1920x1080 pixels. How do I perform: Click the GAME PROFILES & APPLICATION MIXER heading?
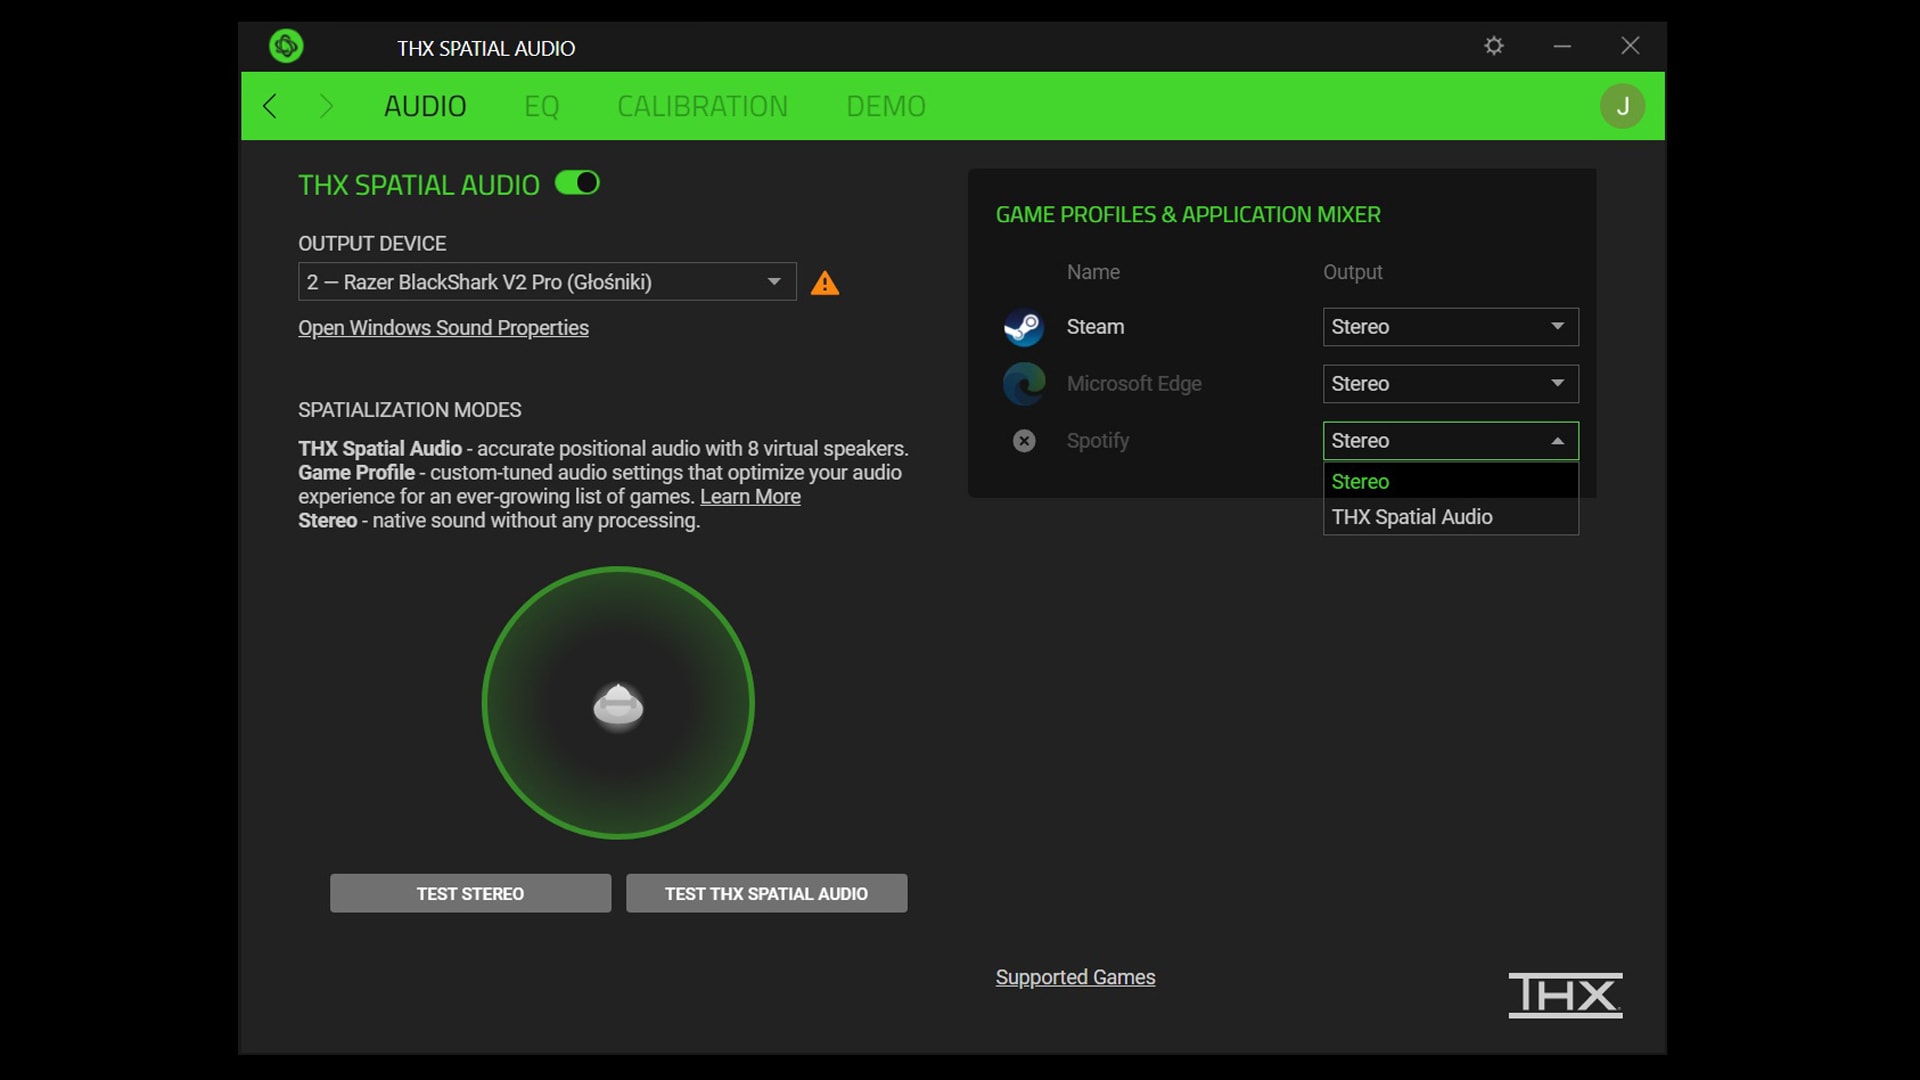tap(1188, 215)
